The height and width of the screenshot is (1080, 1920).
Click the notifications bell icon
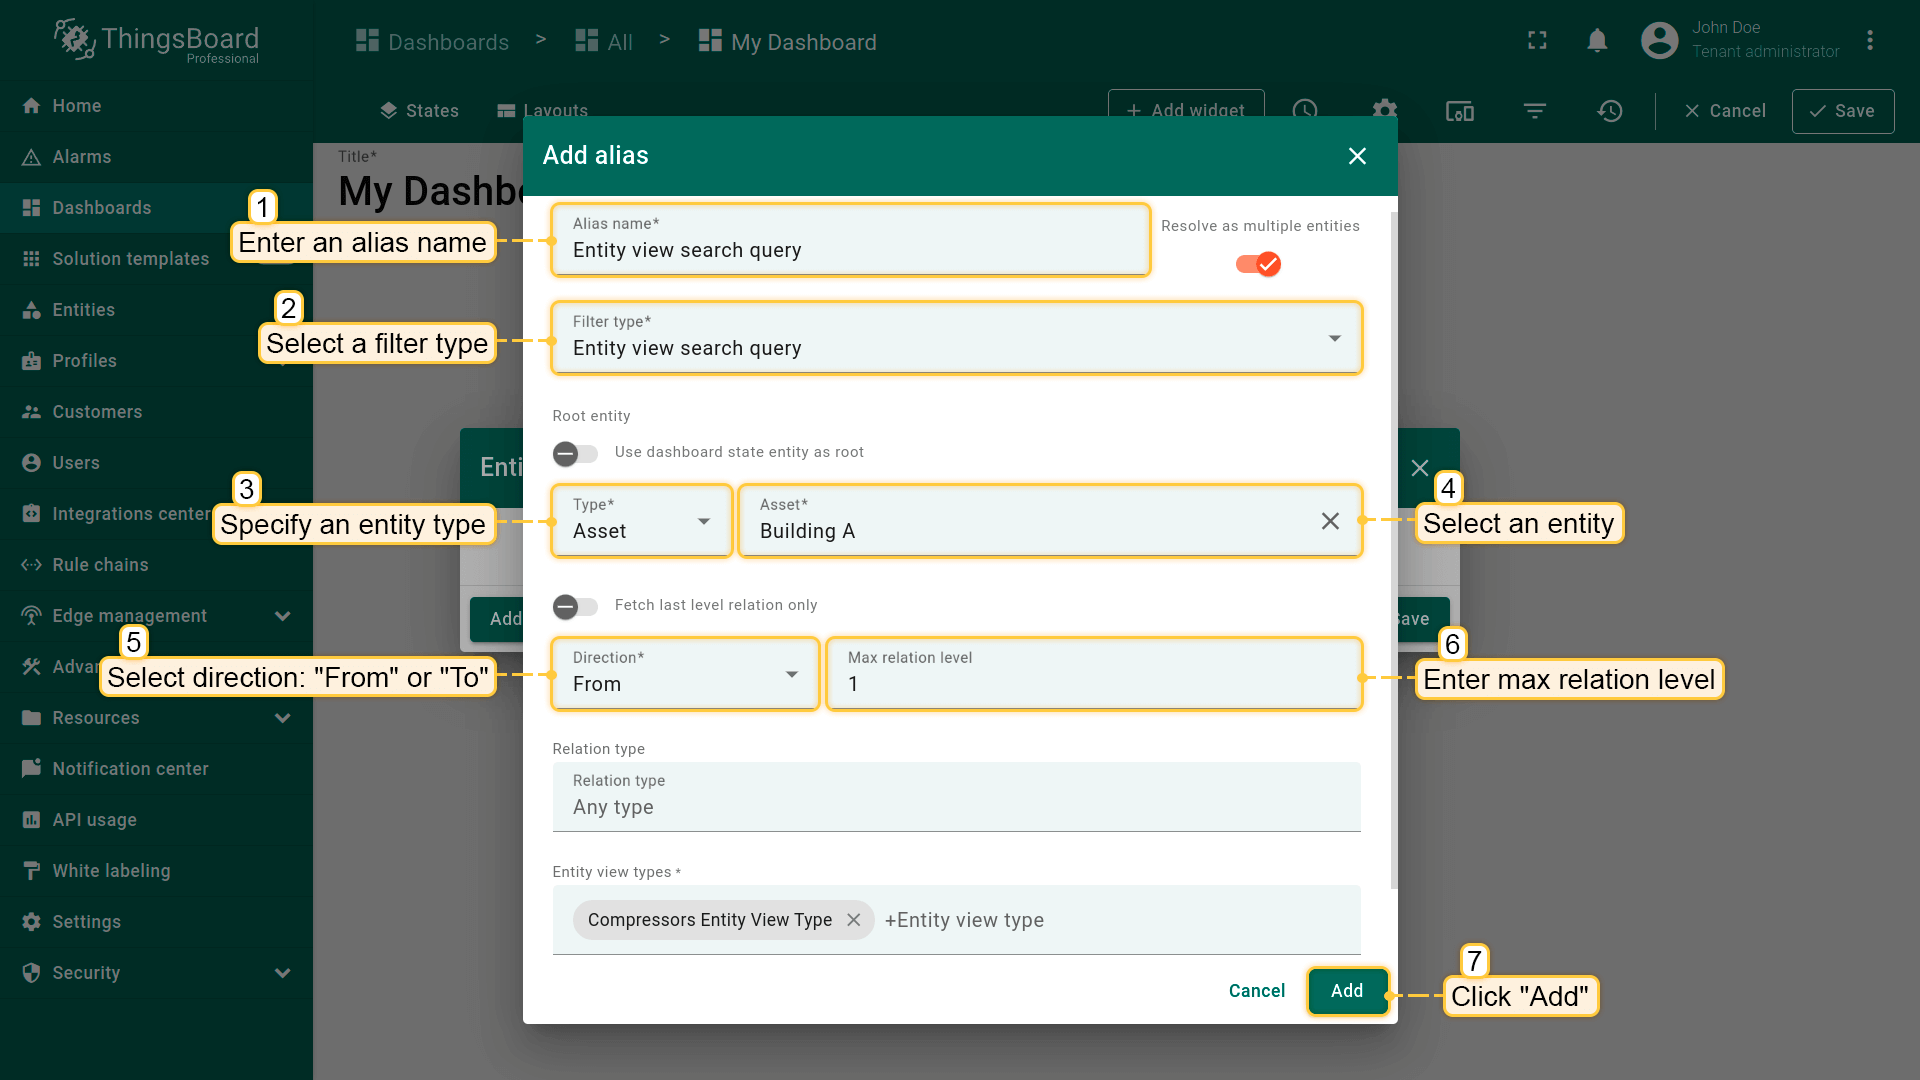[x=1597, y=40]
